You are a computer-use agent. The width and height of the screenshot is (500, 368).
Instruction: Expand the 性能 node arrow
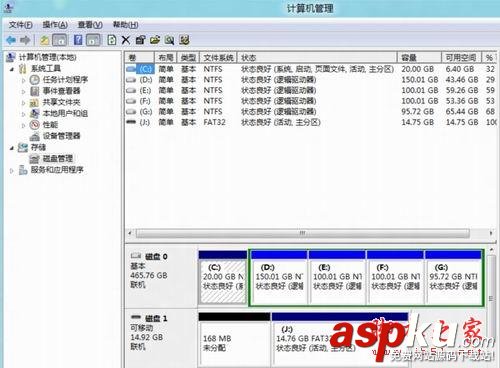coord(24,125)
